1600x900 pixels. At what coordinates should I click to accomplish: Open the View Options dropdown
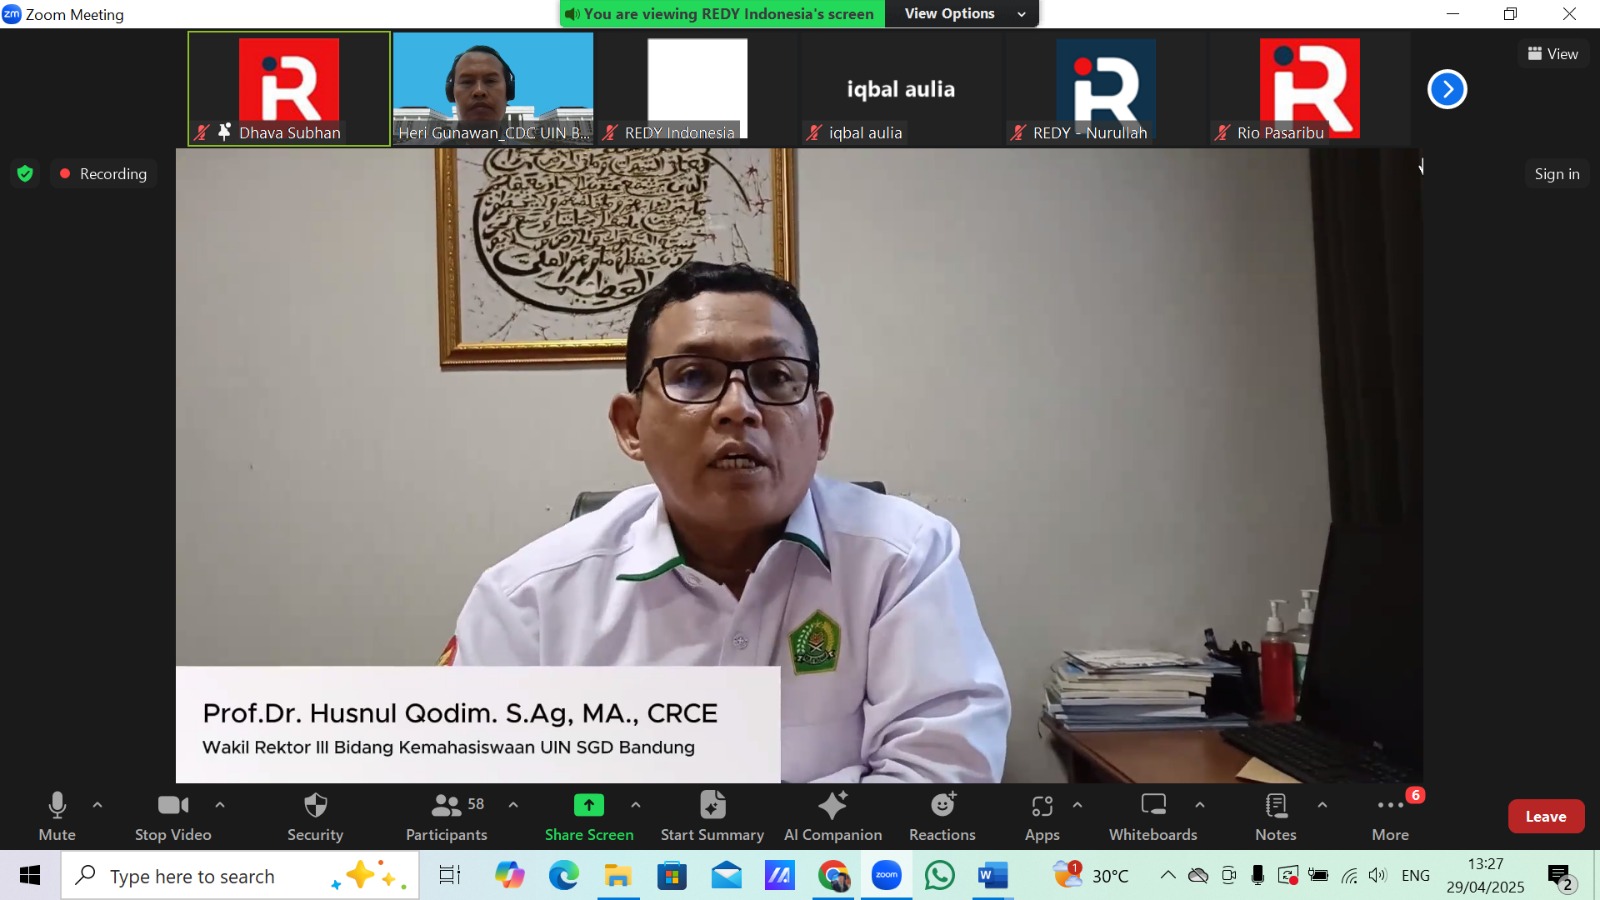[961, 14]
